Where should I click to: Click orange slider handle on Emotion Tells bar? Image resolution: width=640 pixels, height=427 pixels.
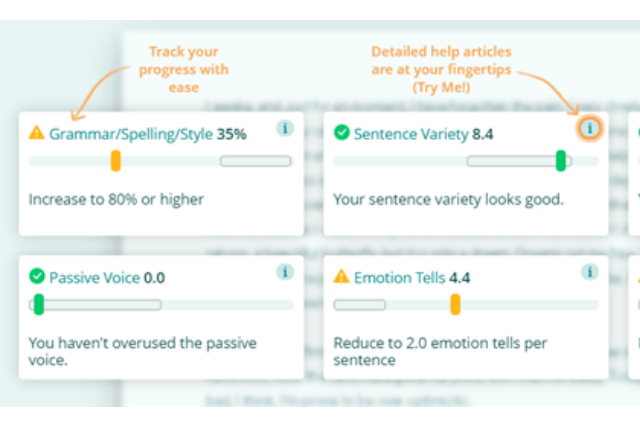(x=455, y=304)
